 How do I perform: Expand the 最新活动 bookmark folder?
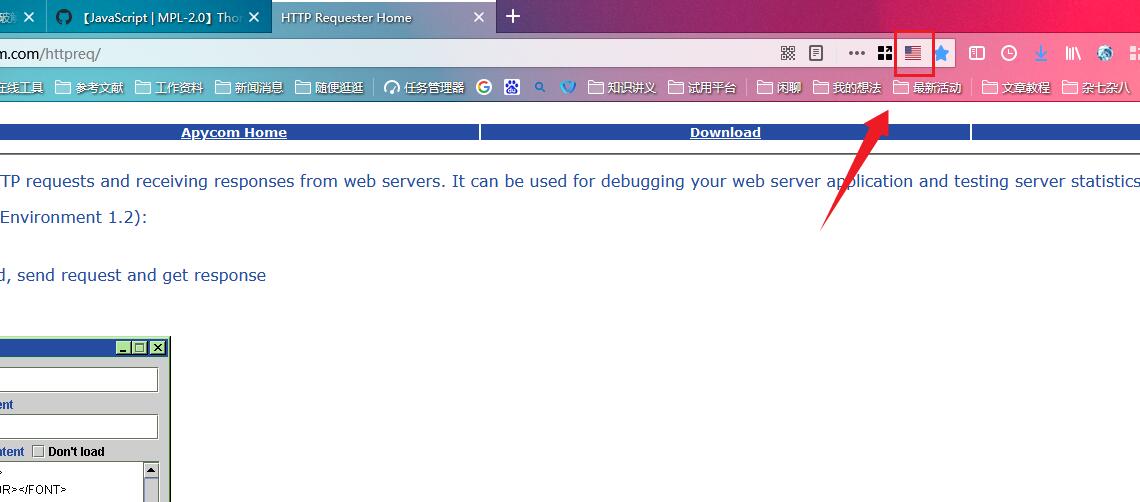(x=927, y=87)
